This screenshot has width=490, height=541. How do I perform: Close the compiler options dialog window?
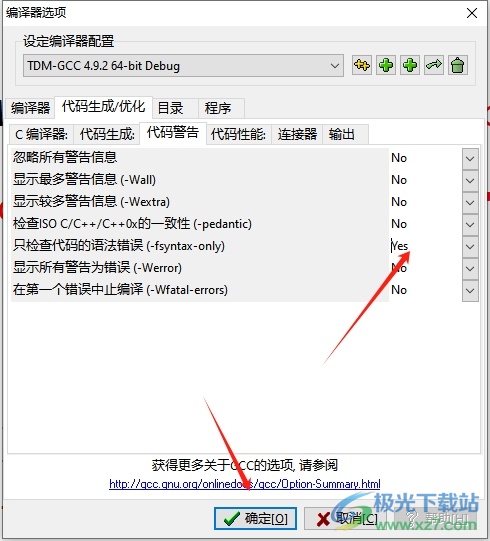pos(472,13)
